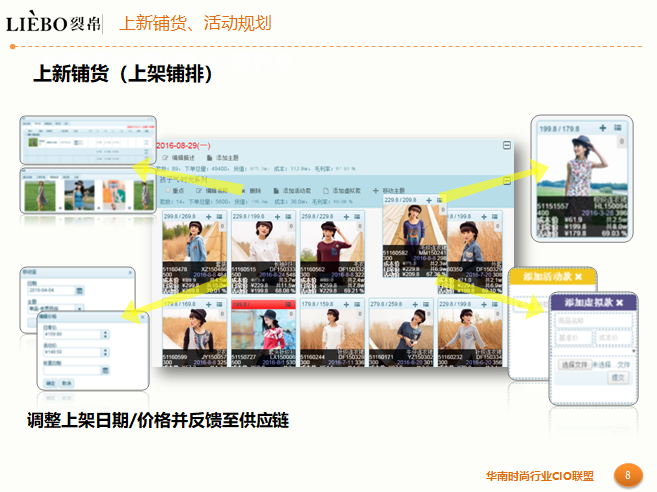Click plus icon on bottom-row 229.8/199.8 card
This screenshot has width=657, height=492.
(x=484, y=304)
